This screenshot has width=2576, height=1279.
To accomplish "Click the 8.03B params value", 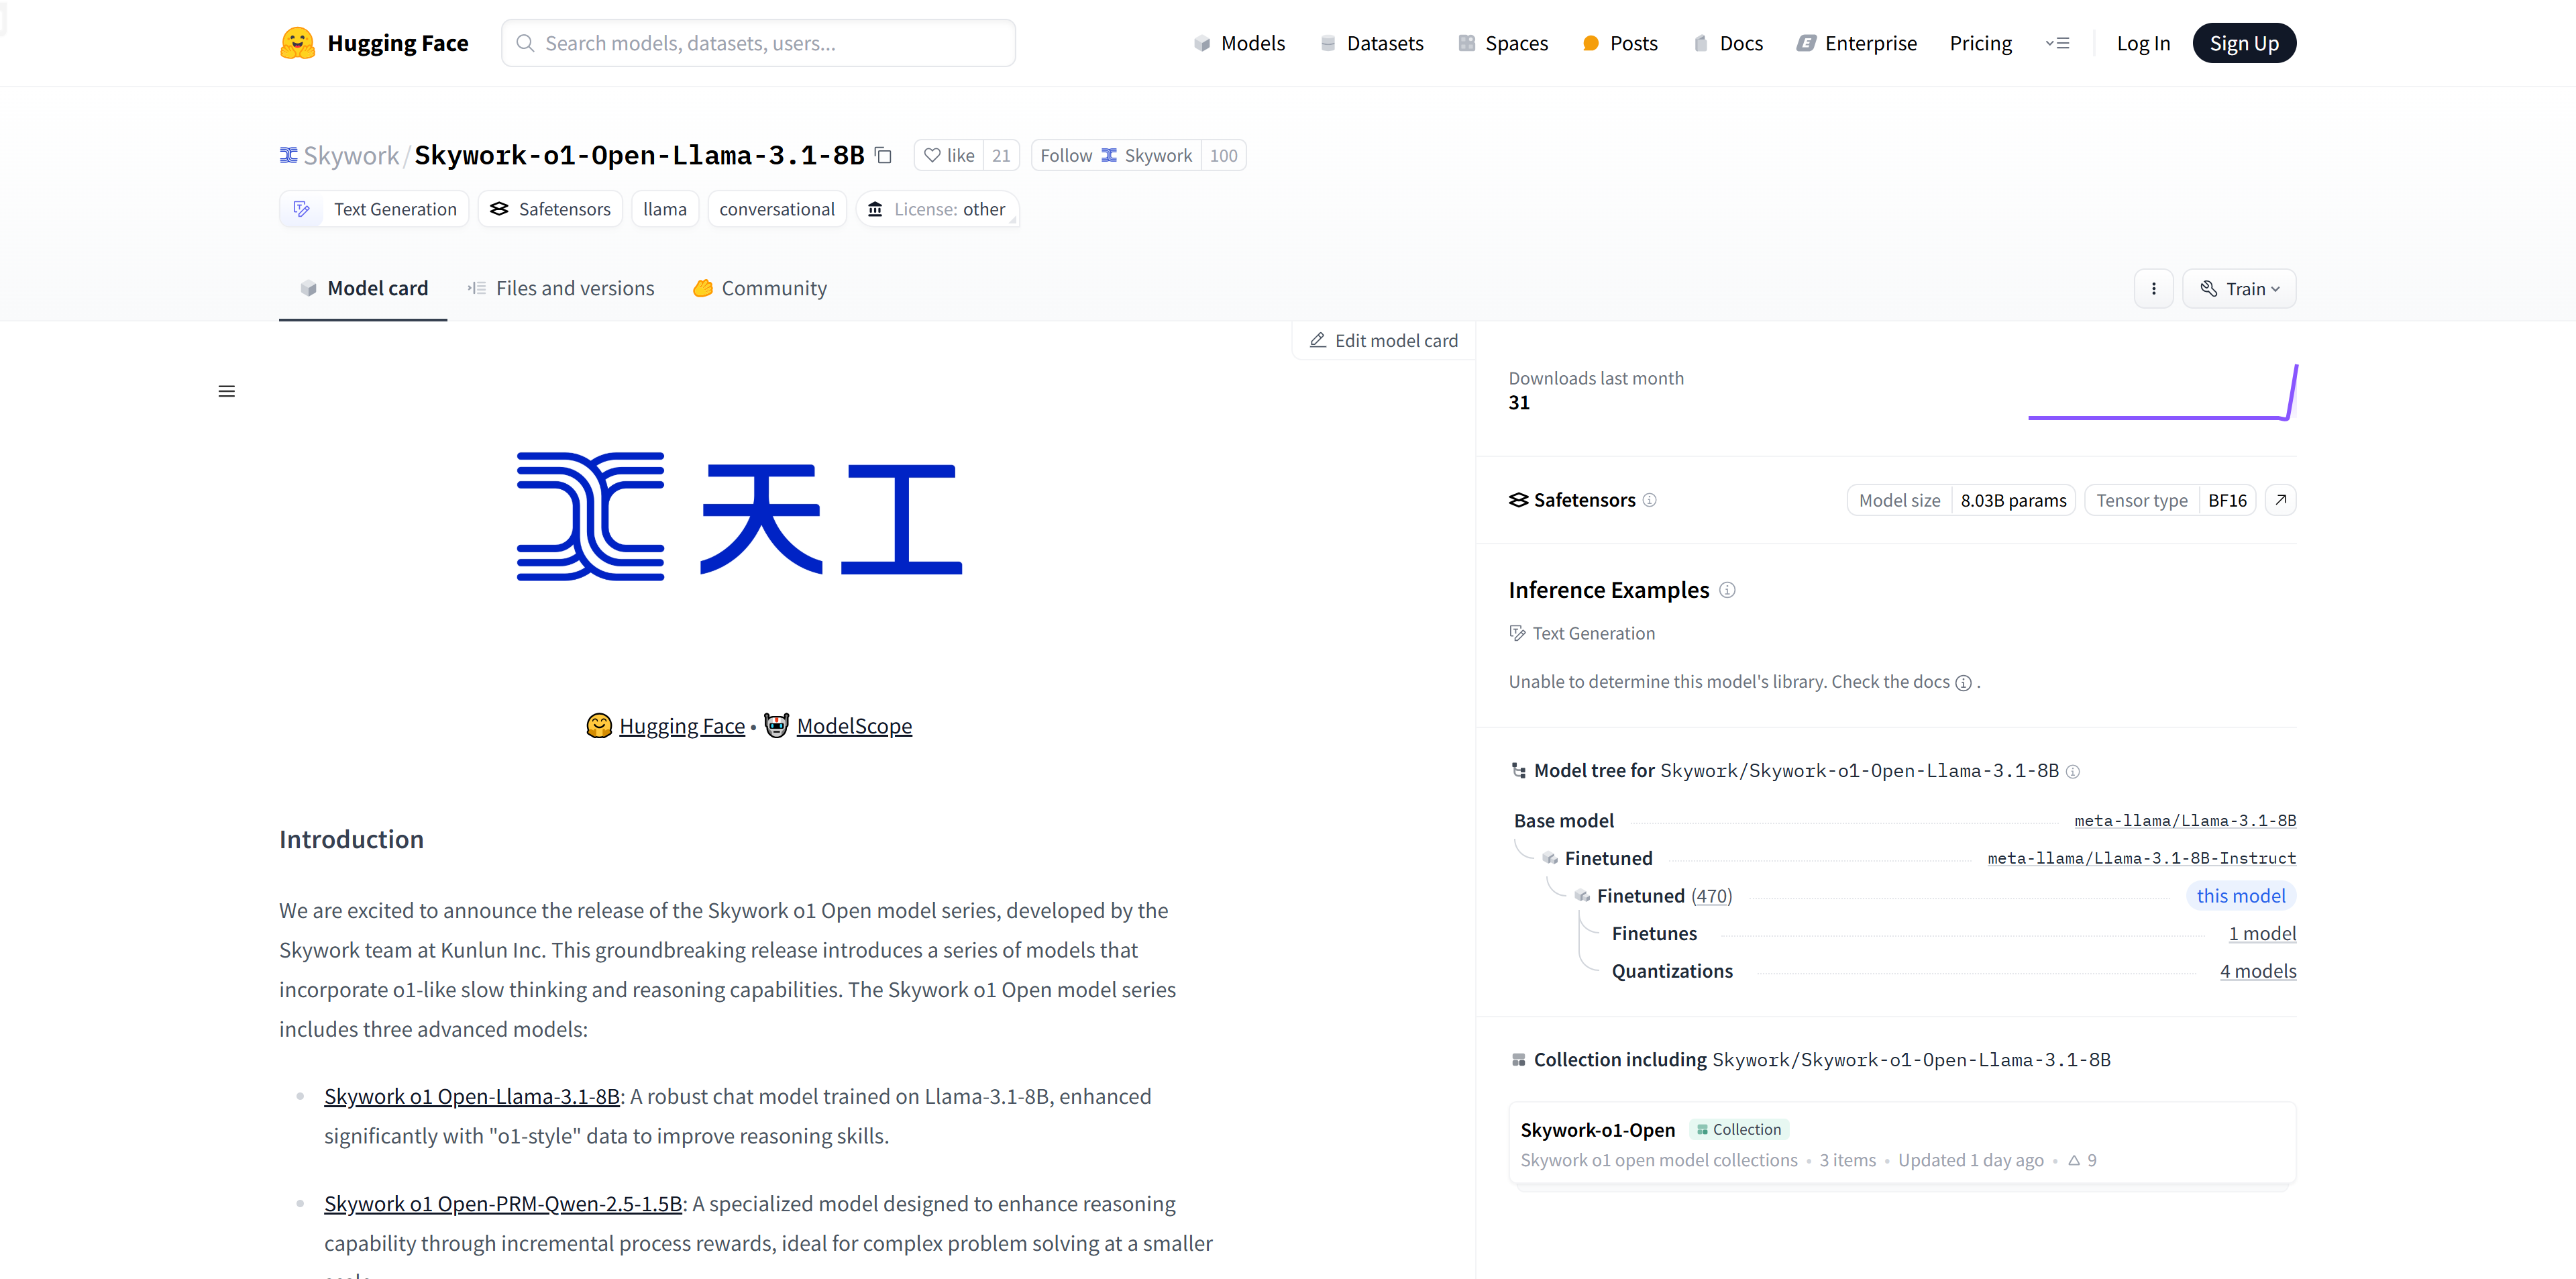I will [2013, 500].
